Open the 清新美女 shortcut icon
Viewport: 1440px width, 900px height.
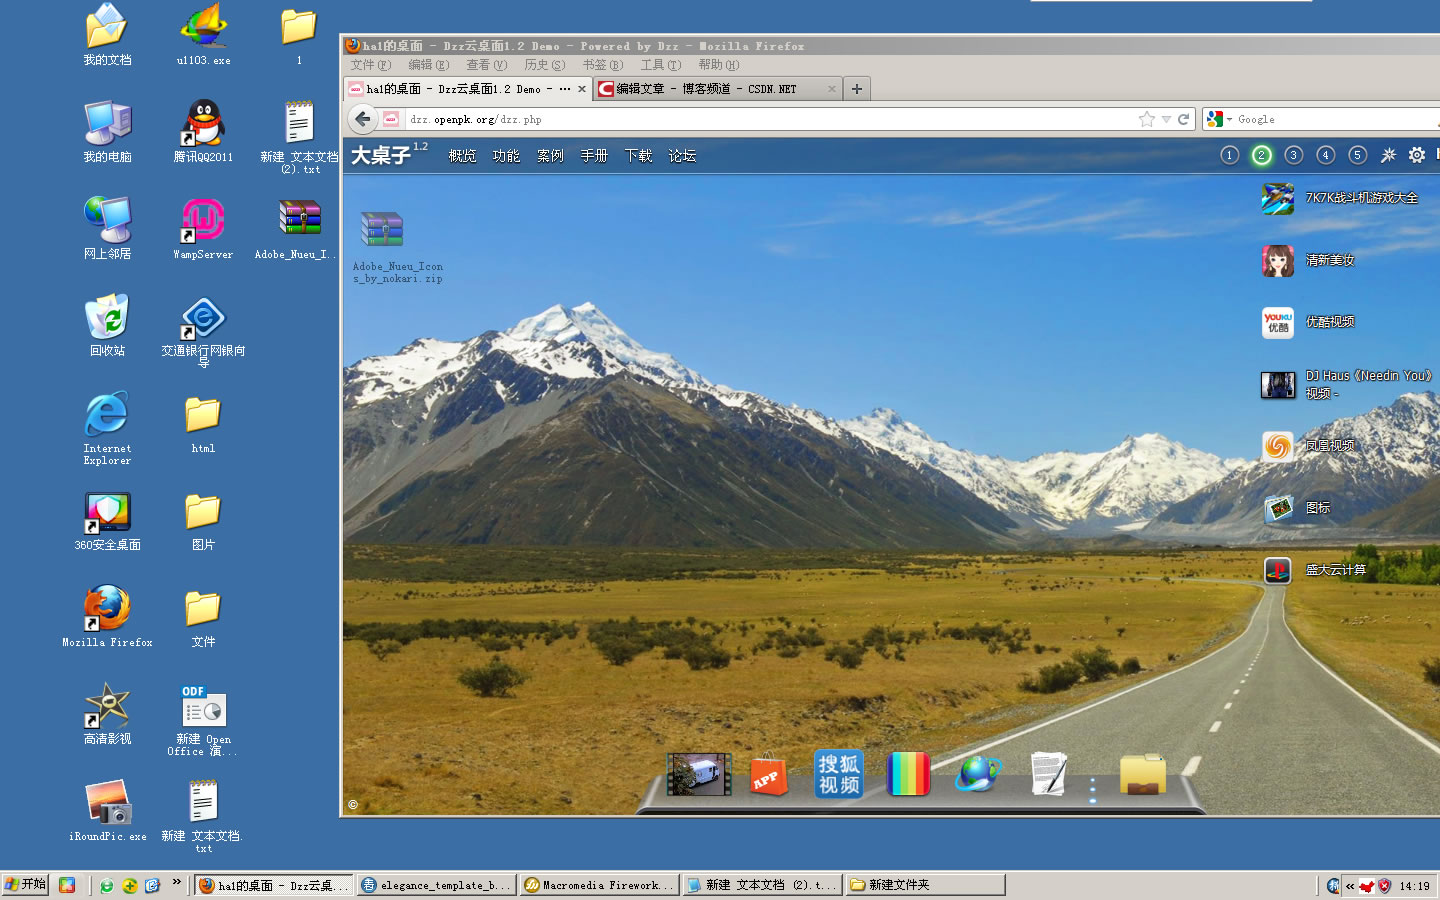[x=1278, y=261]
